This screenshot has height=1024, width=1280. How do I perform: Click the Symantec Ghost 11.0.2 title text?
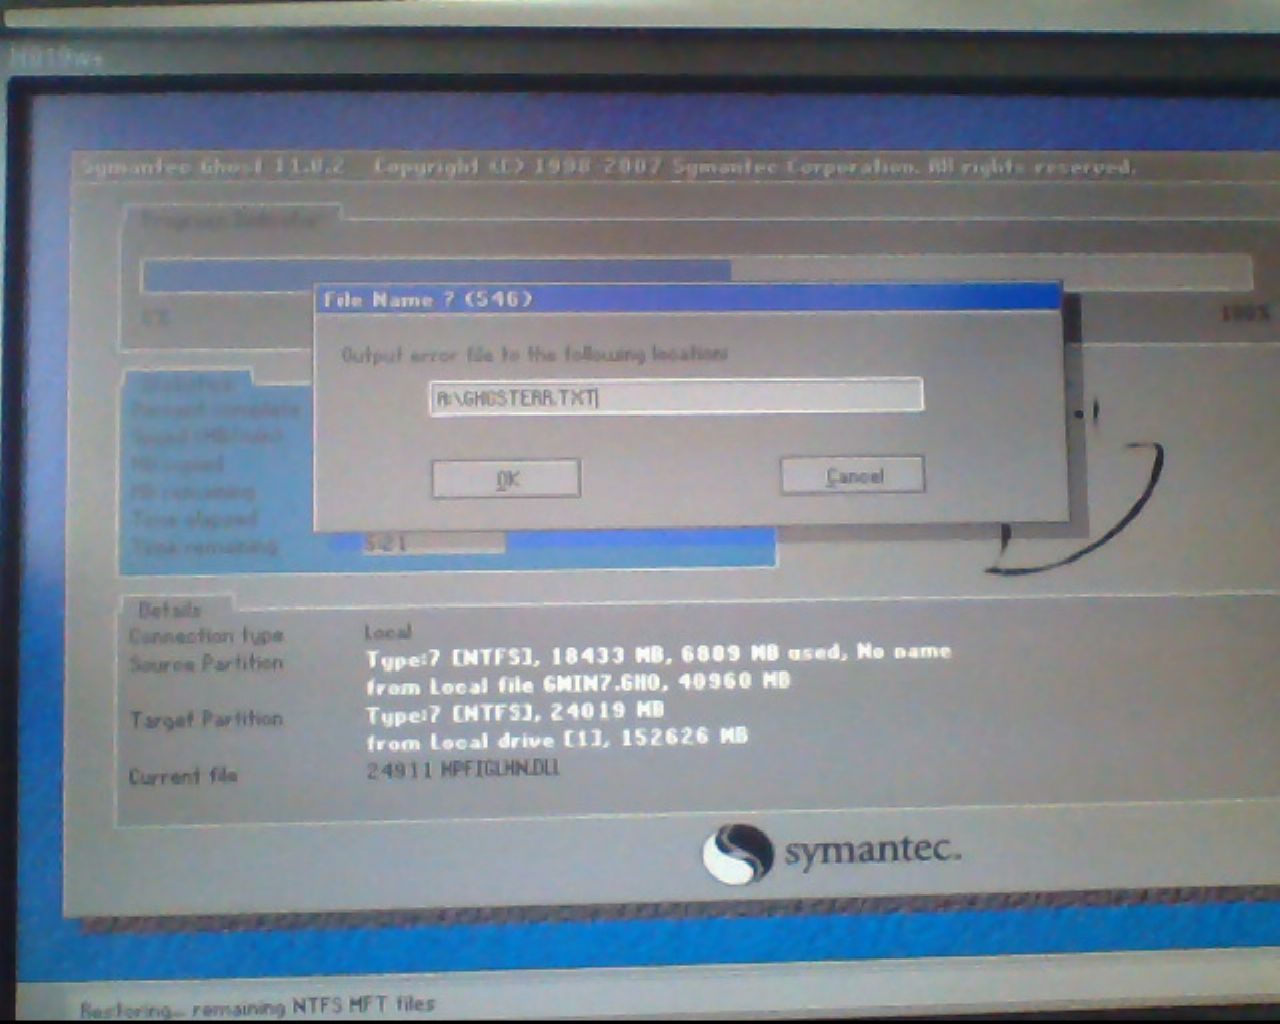click(212, 166)
